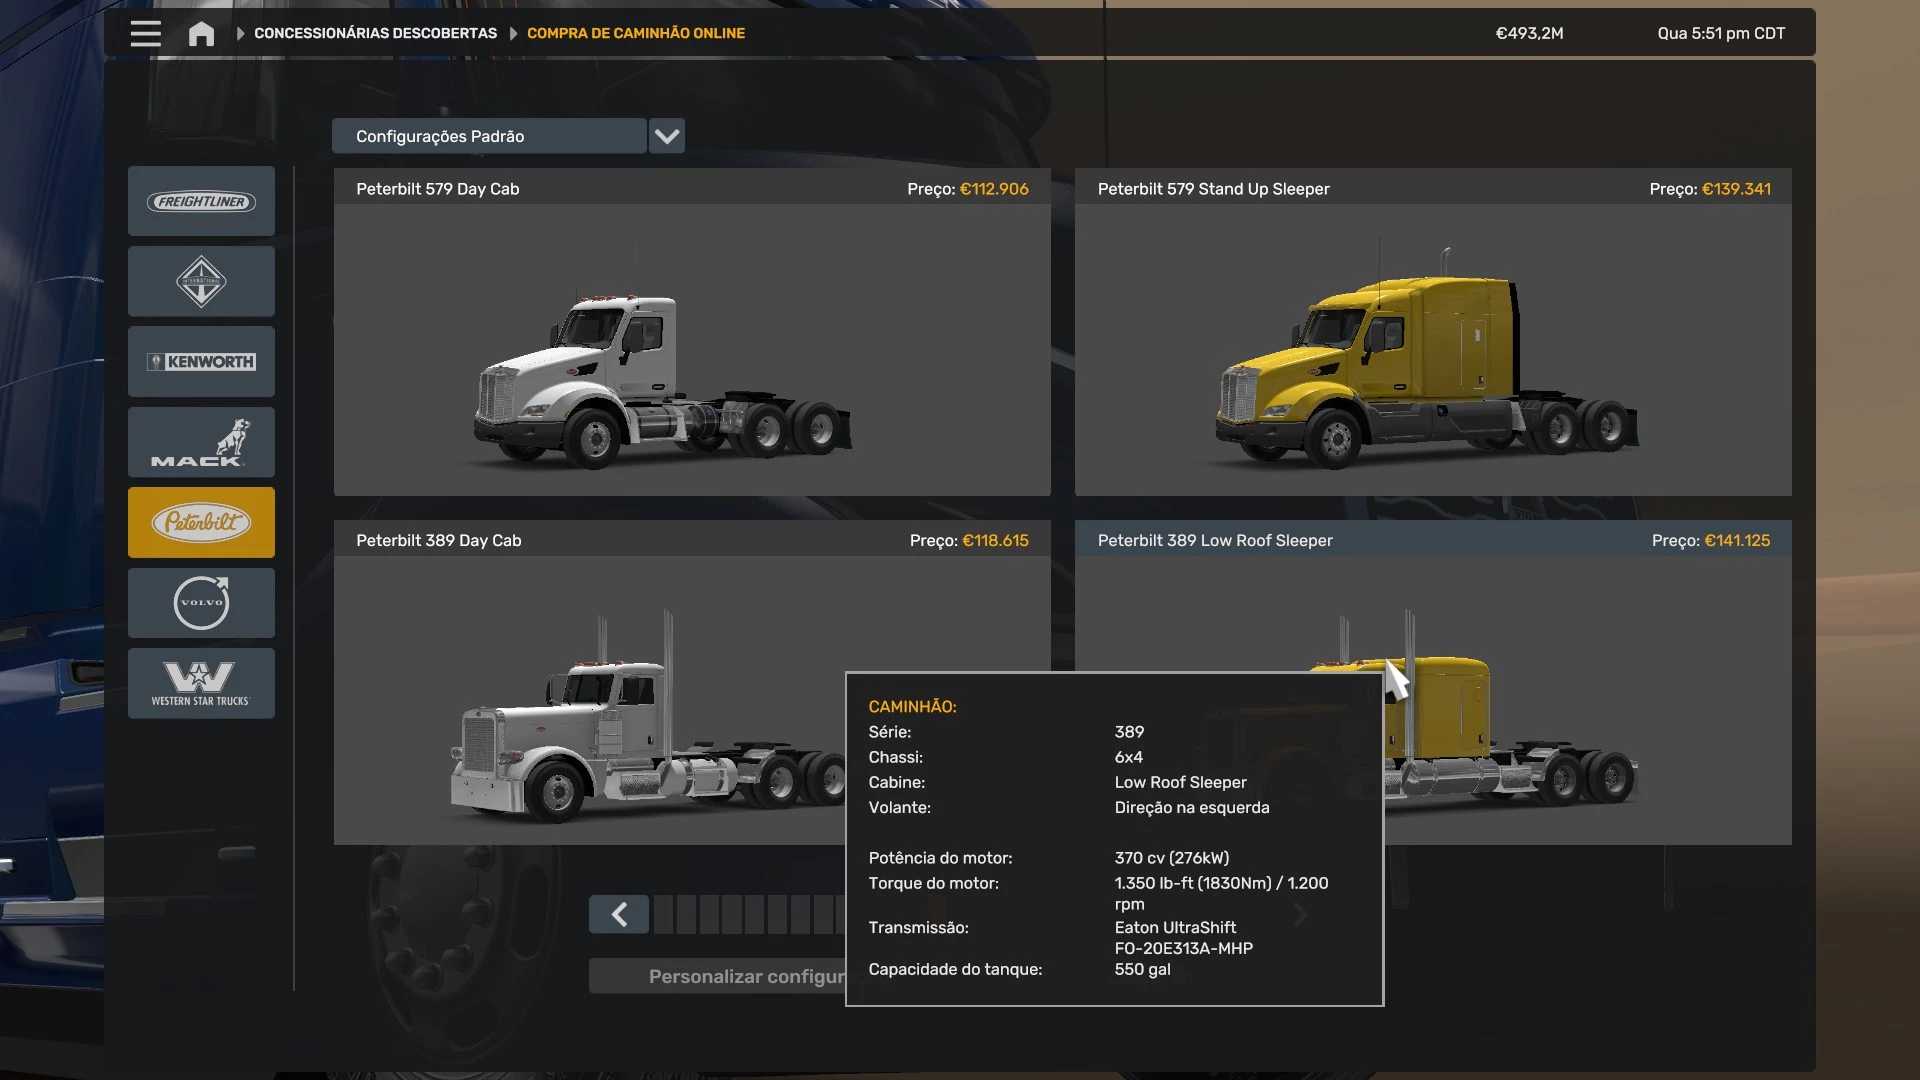The image size is (1920, 1080).
Task: Open the Configurações Padrão combo box
Action: (x=489, y=136)
